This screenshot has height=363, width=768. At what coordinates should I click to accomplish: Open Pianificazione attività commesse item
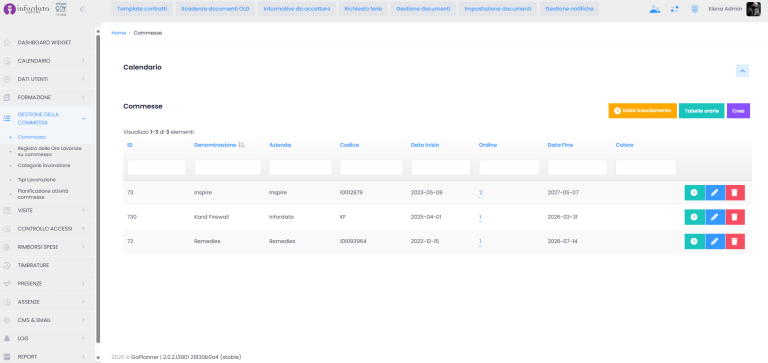43,194
